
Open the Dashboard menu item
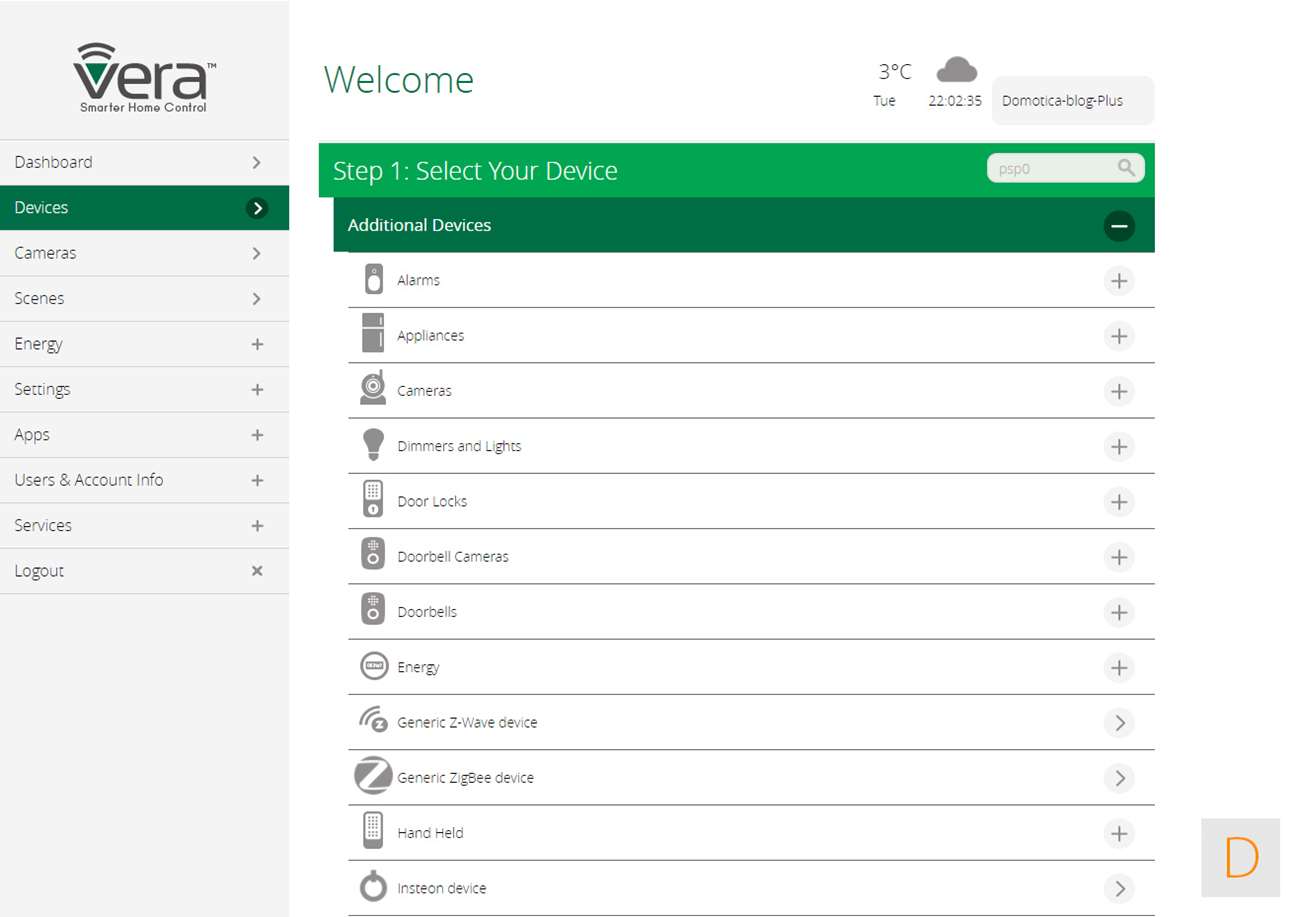pyautogui.click(x=144, y=162)
